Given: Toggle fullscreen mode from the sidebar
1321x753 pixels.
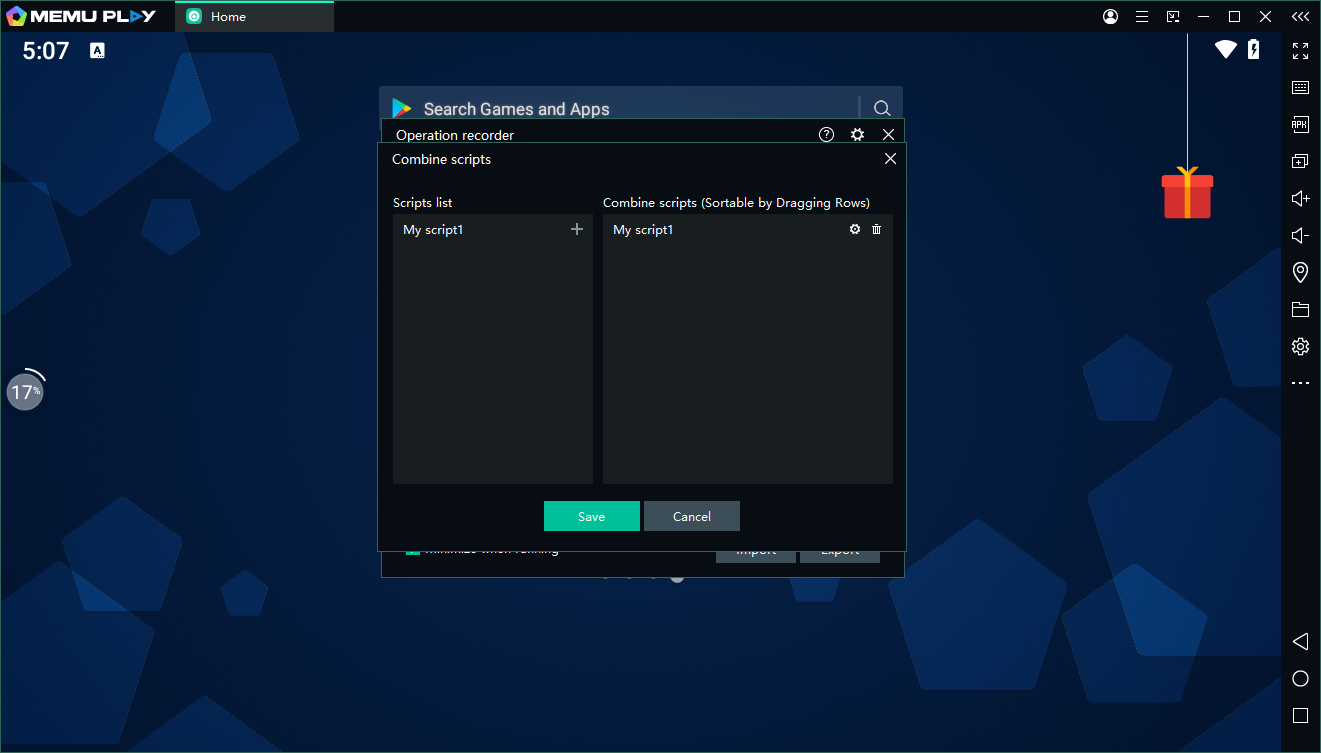Looking at the screenshot, I should click(1300, 51).
